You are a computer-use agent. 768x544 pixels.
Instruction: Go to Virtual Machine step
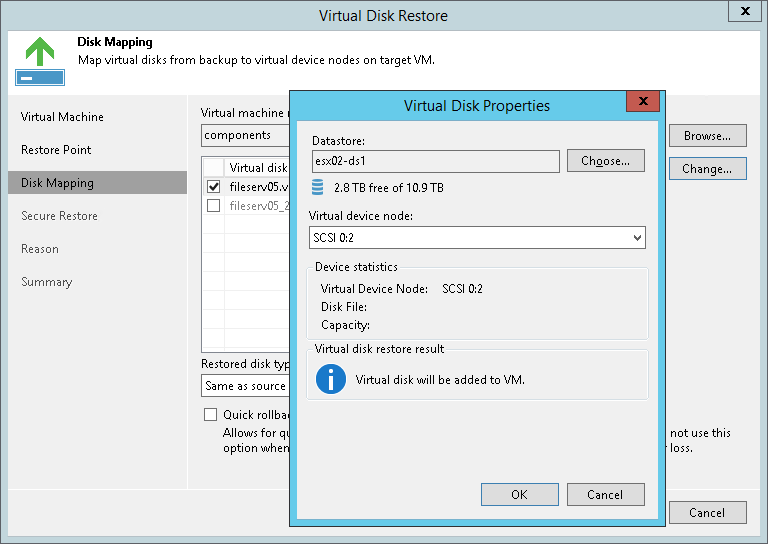pyautogui.click(x=62, y=117)
